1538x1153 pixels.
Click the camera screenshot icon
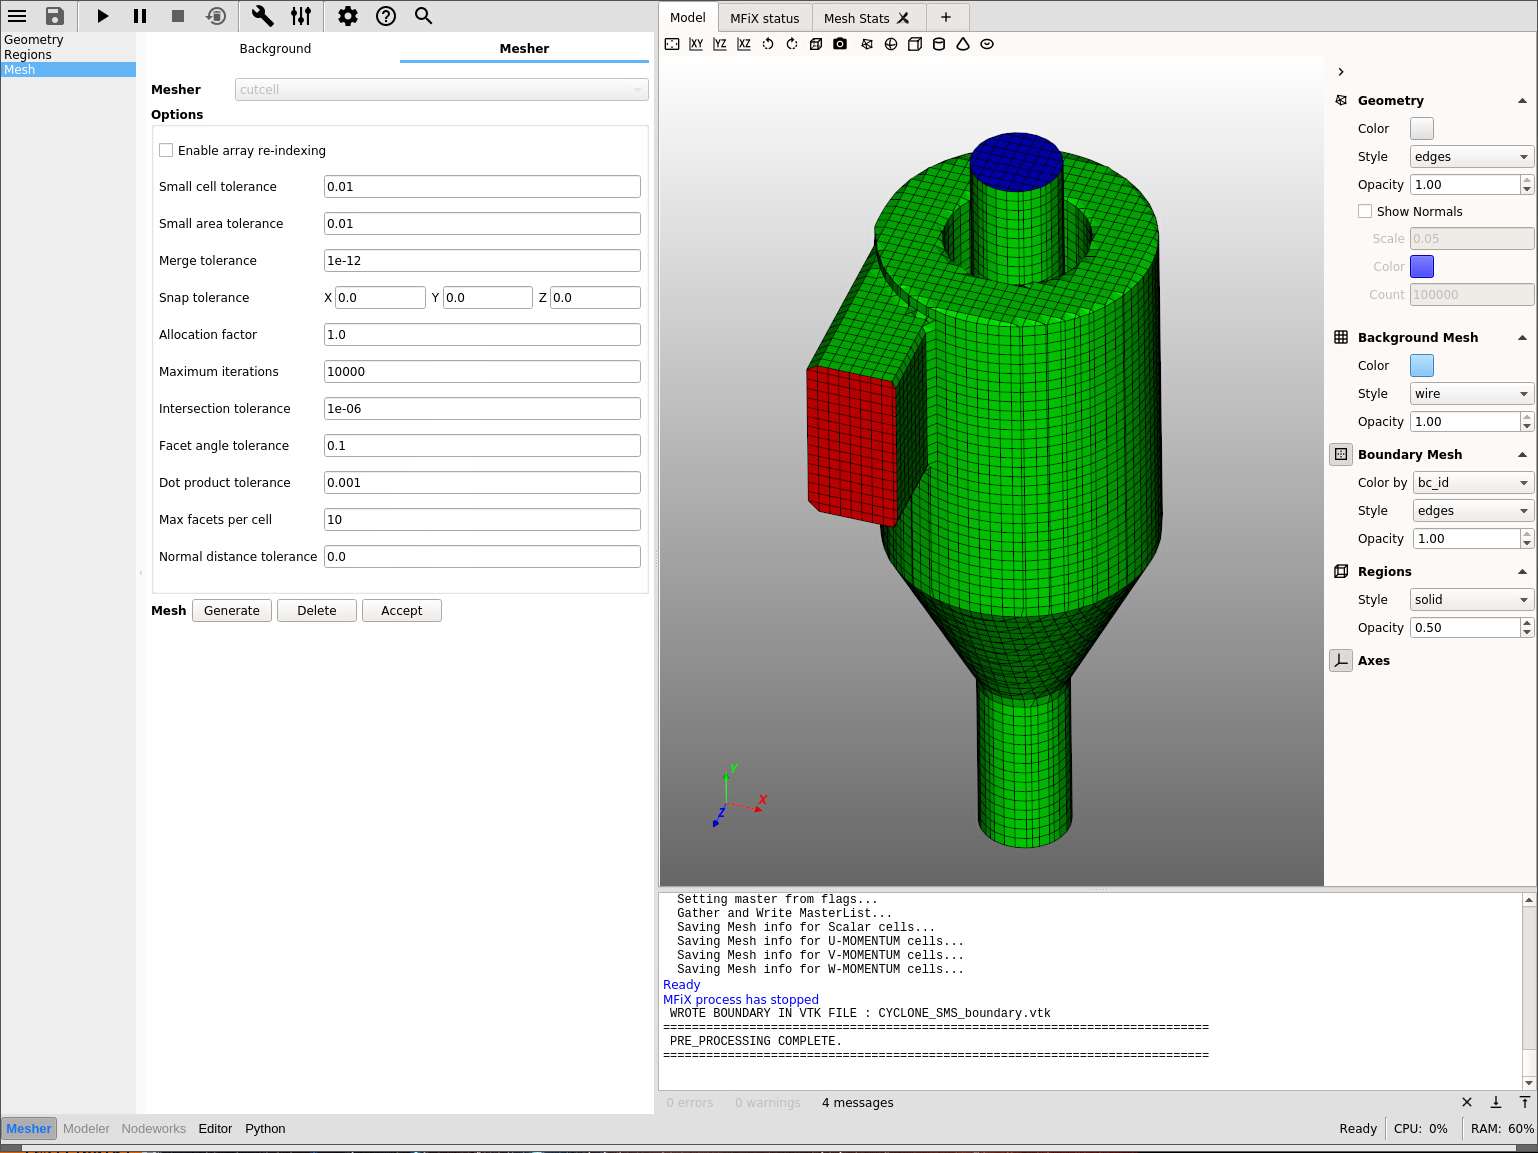pos(840,44)
